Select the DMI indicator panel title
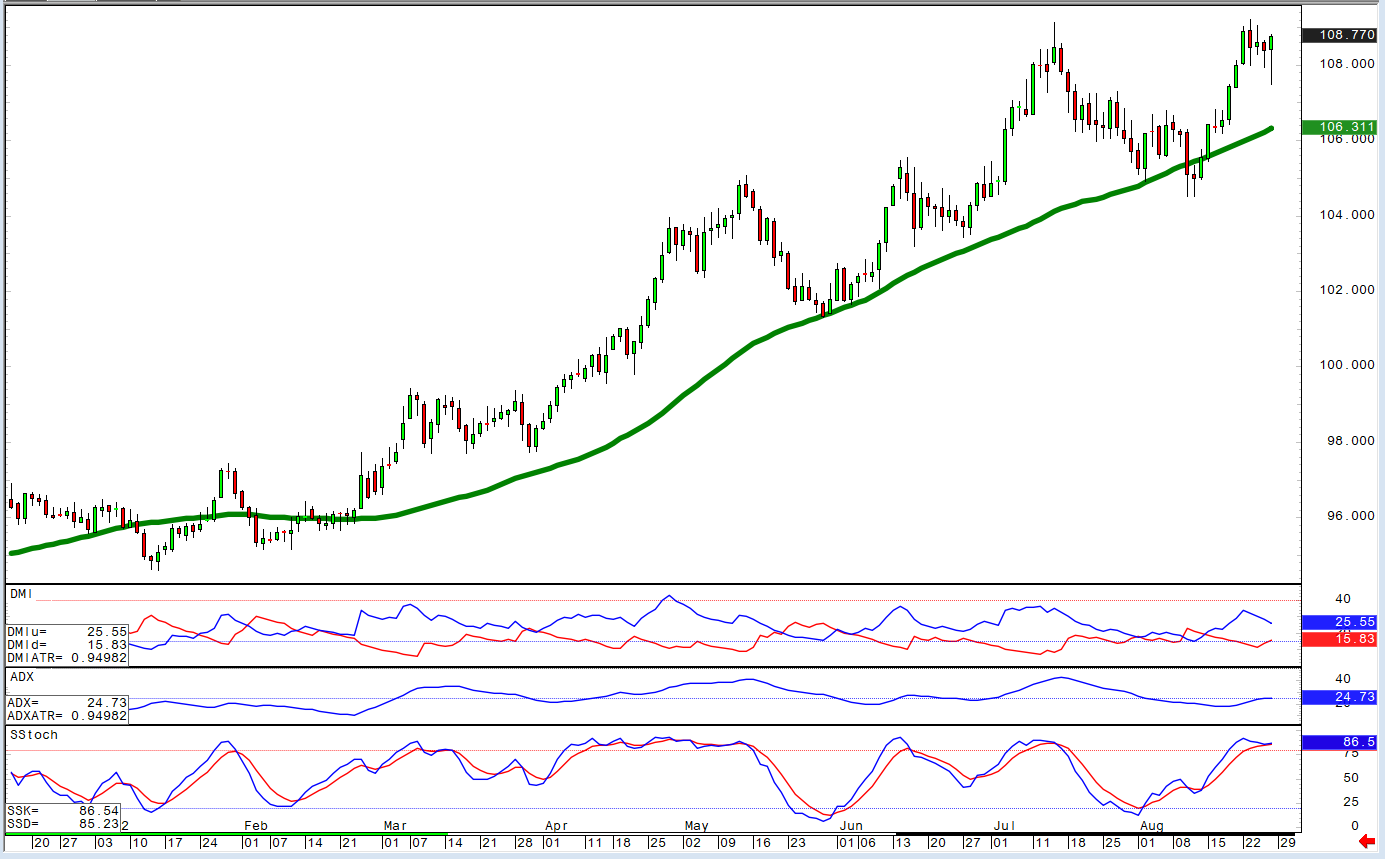Image resolution: width=1385 pixels, height=859 pixels. pyautogui.click(x=21, y=594)
